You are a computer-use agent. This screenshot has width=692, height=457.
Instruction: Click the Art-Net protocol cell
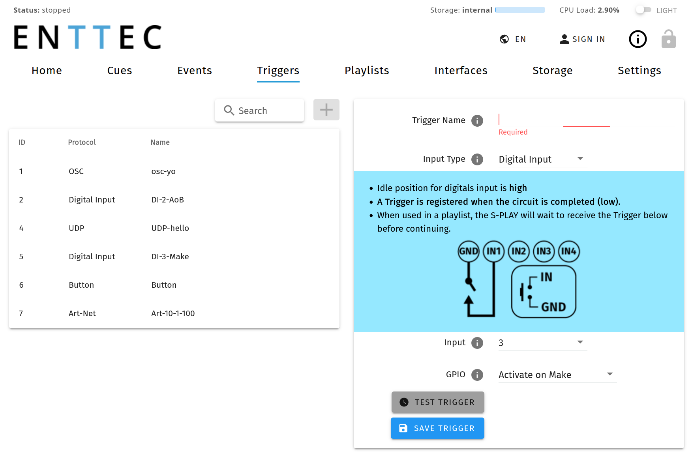[82, 313]
